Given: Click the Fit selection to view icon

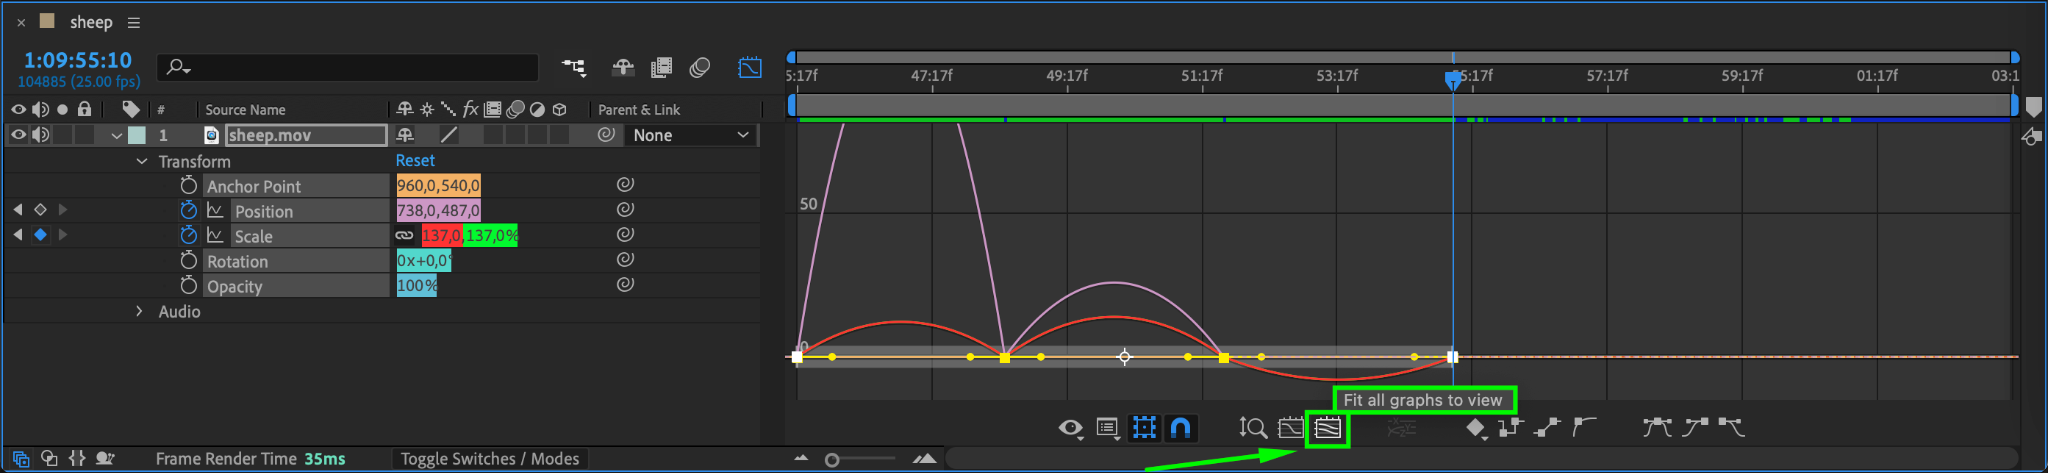Looking at the screenshot, I should 1291,428.
